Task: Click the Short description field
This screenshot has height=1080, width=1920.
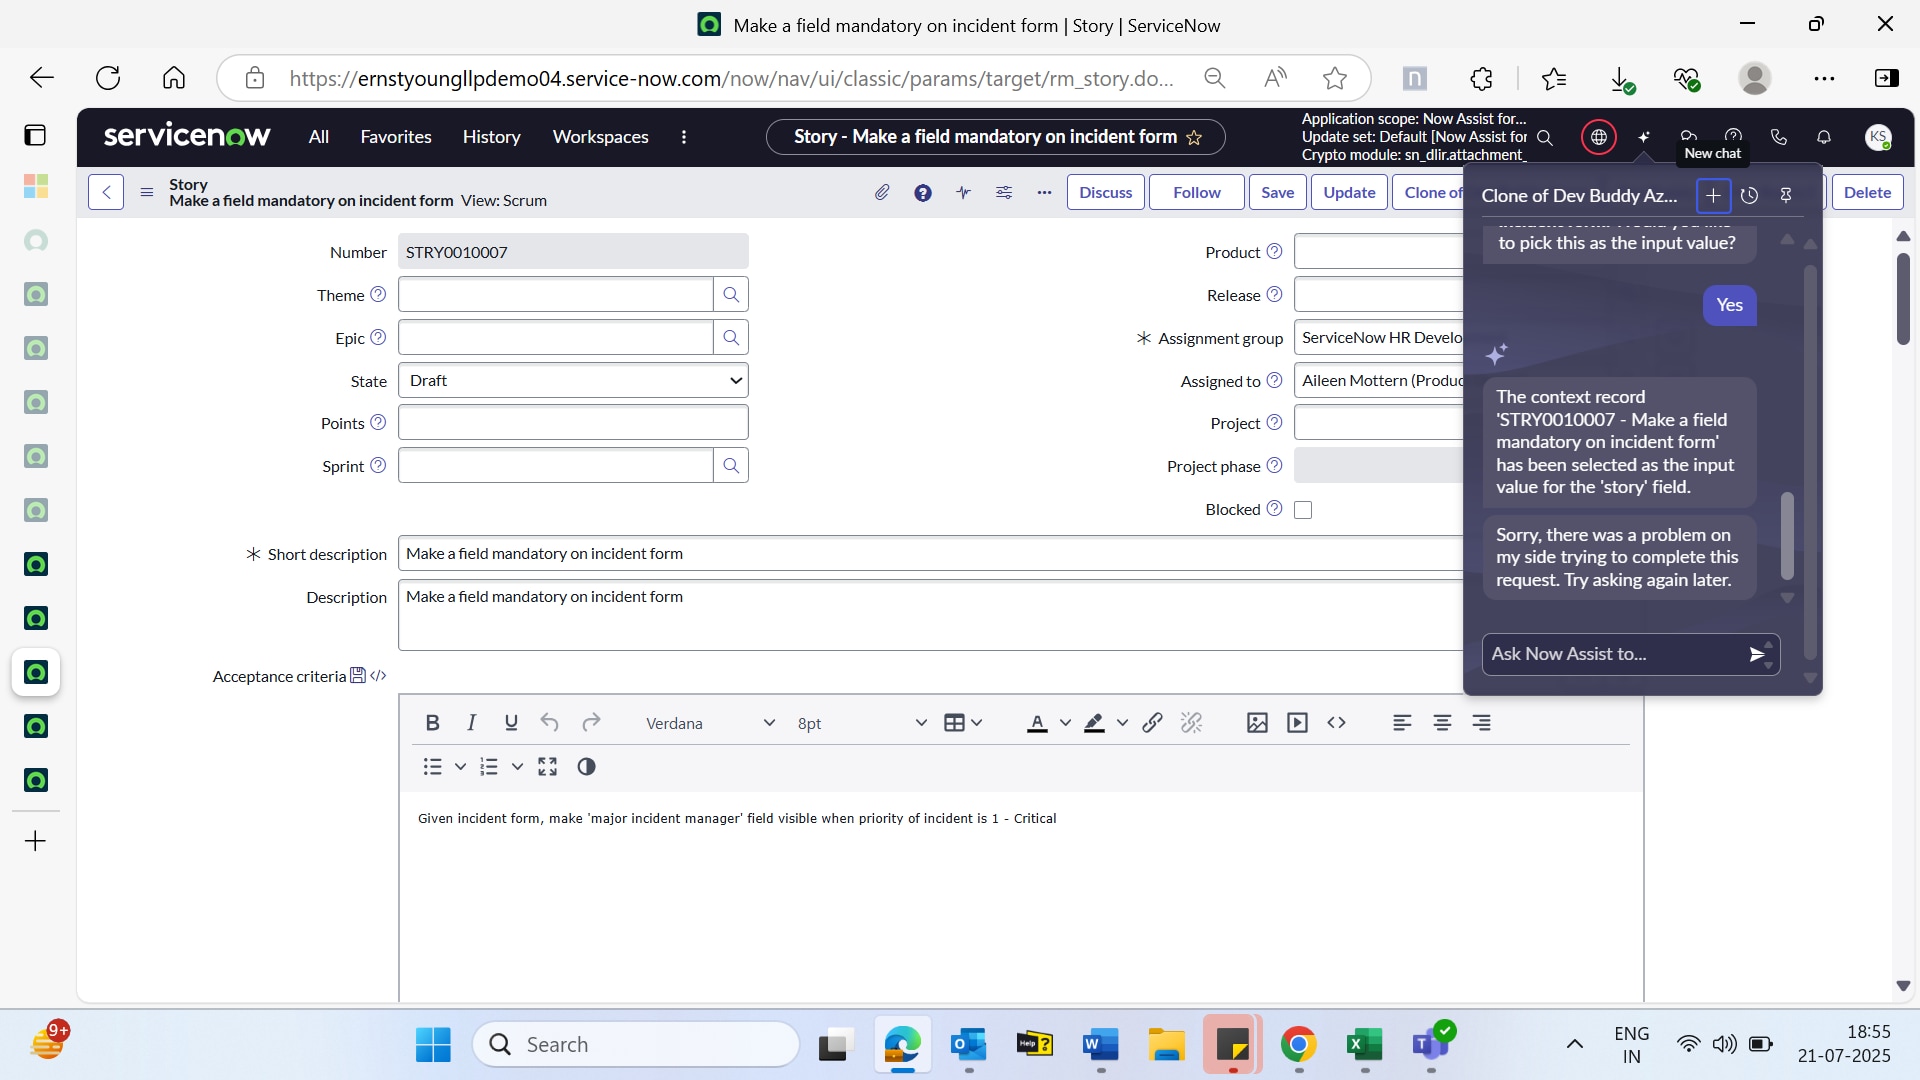Action: point(930,554)
